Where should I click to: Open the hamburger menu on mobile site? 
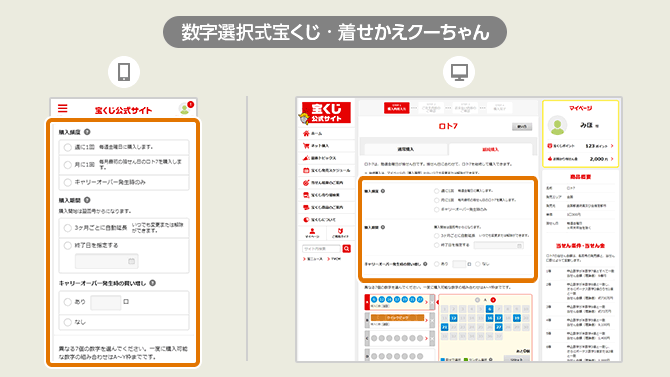[x=62, y=108]
